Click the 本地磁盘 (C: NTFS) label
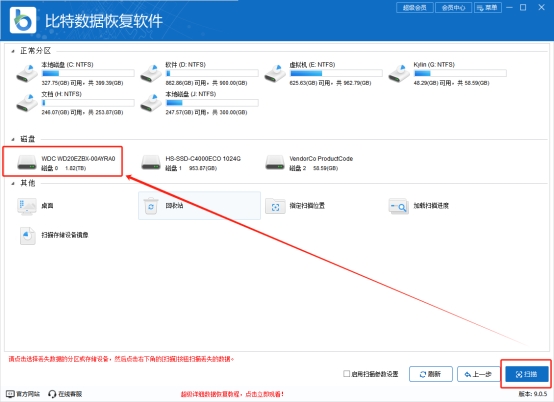Image resolution: width=554 pixels, height=402 pixels. pos(67,65)
